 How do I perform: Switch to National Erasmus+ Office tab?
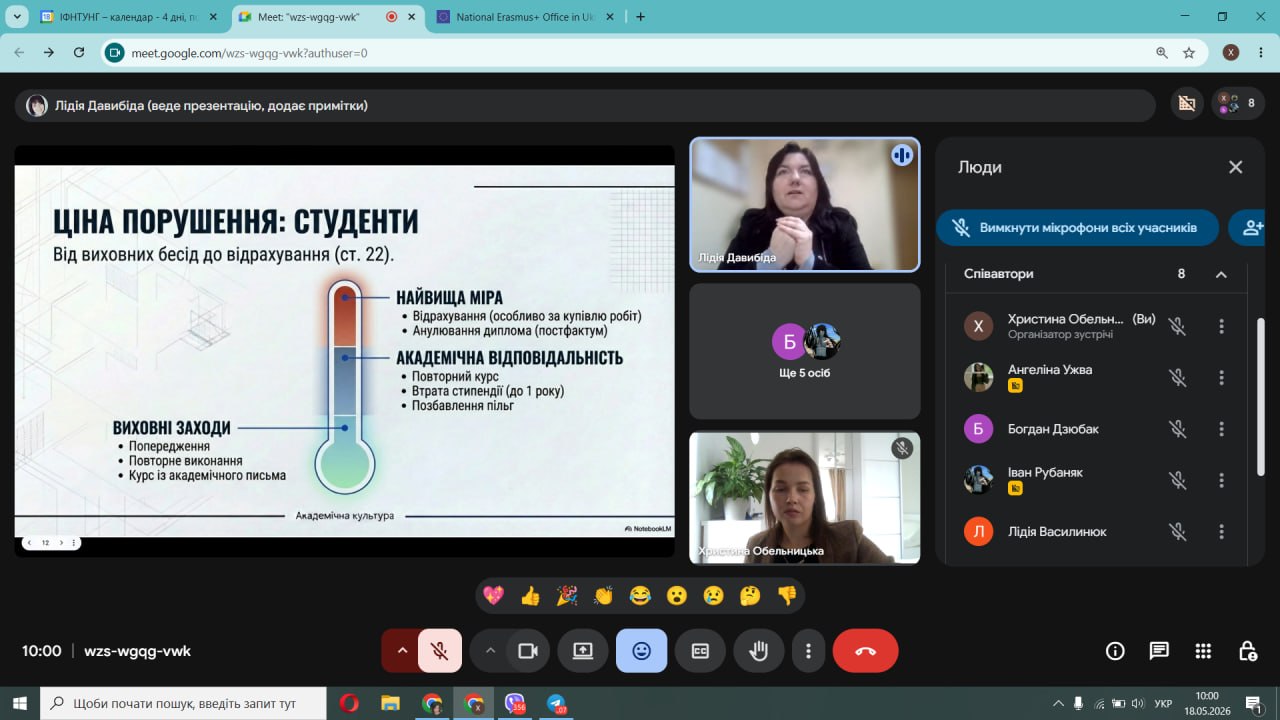pyautogui.click(x=525, y=17)
